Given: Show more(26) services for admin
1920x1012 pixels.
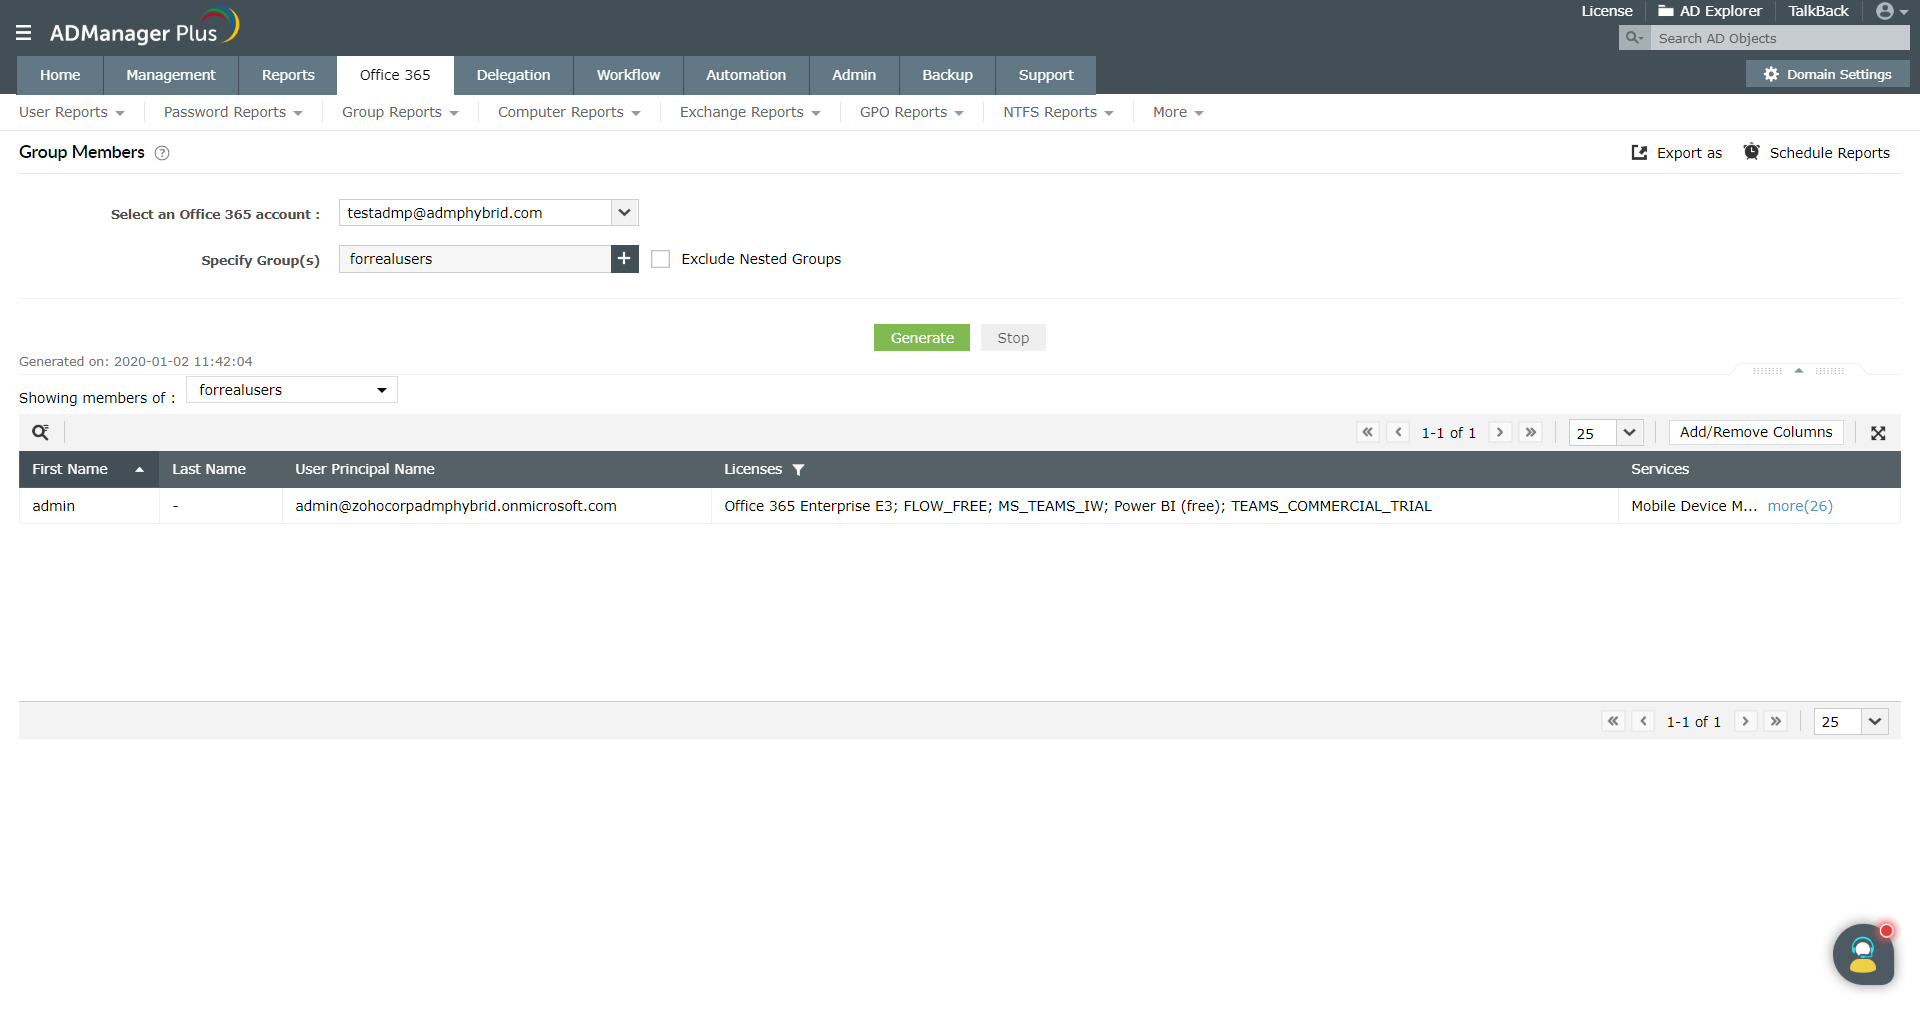Looking at the screenshot, I should coord(1800,506).
